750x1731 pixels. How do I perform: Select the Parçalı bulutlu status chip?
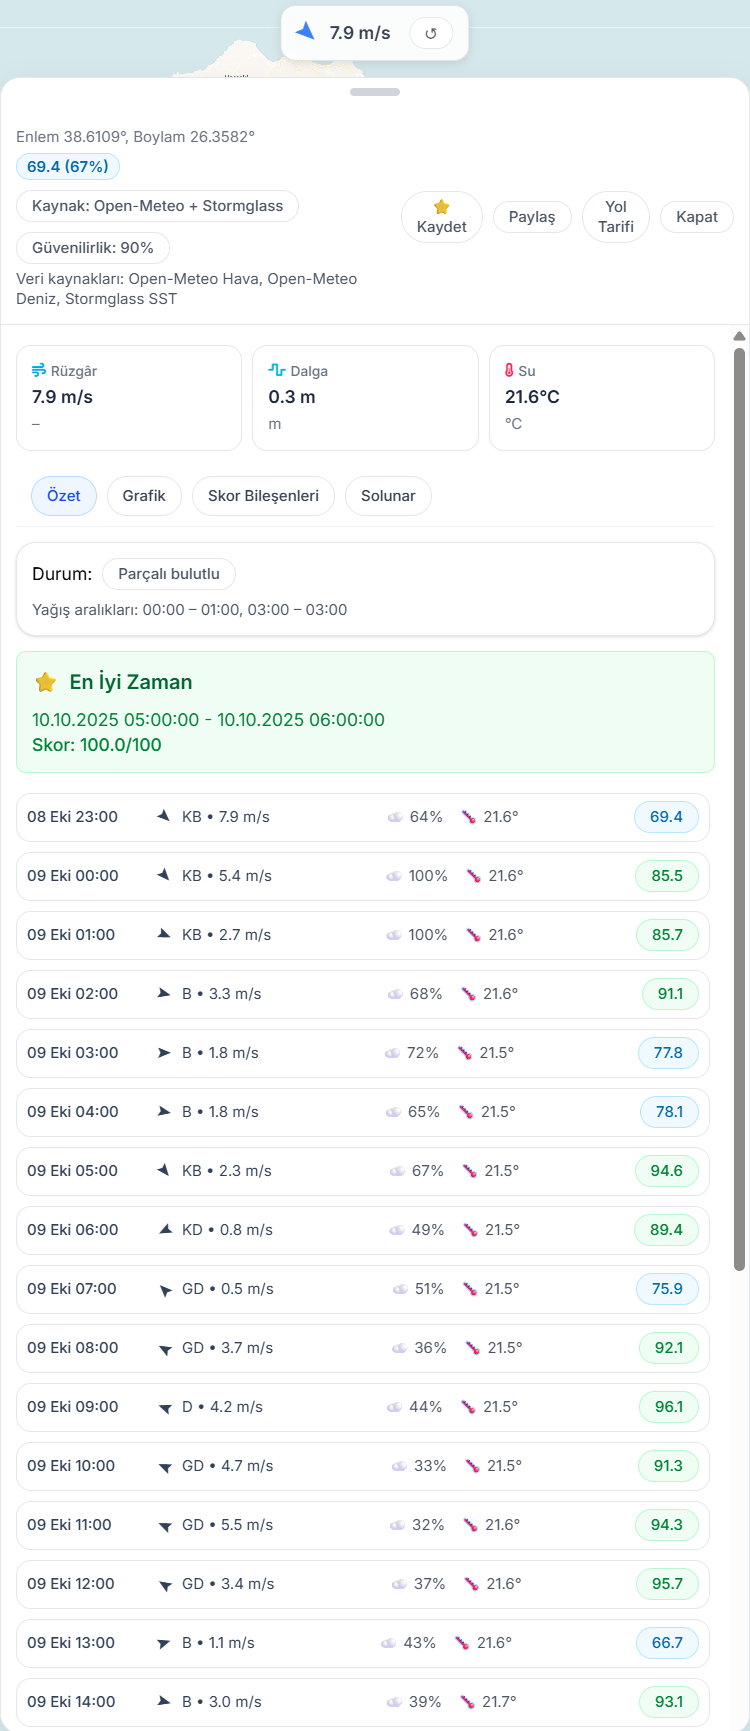tap(169, 574)
